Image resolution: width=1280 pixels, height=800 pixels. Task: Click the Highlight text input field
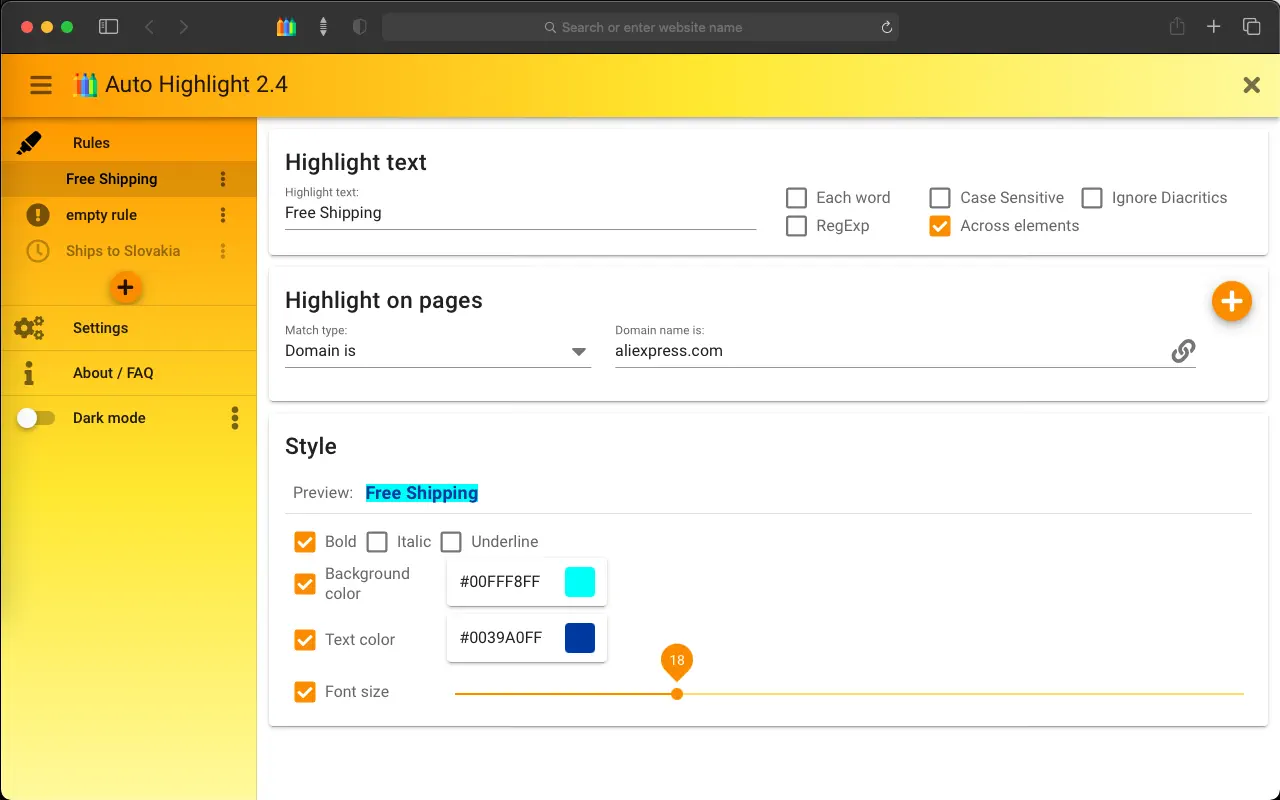click(x=520, y=213)
